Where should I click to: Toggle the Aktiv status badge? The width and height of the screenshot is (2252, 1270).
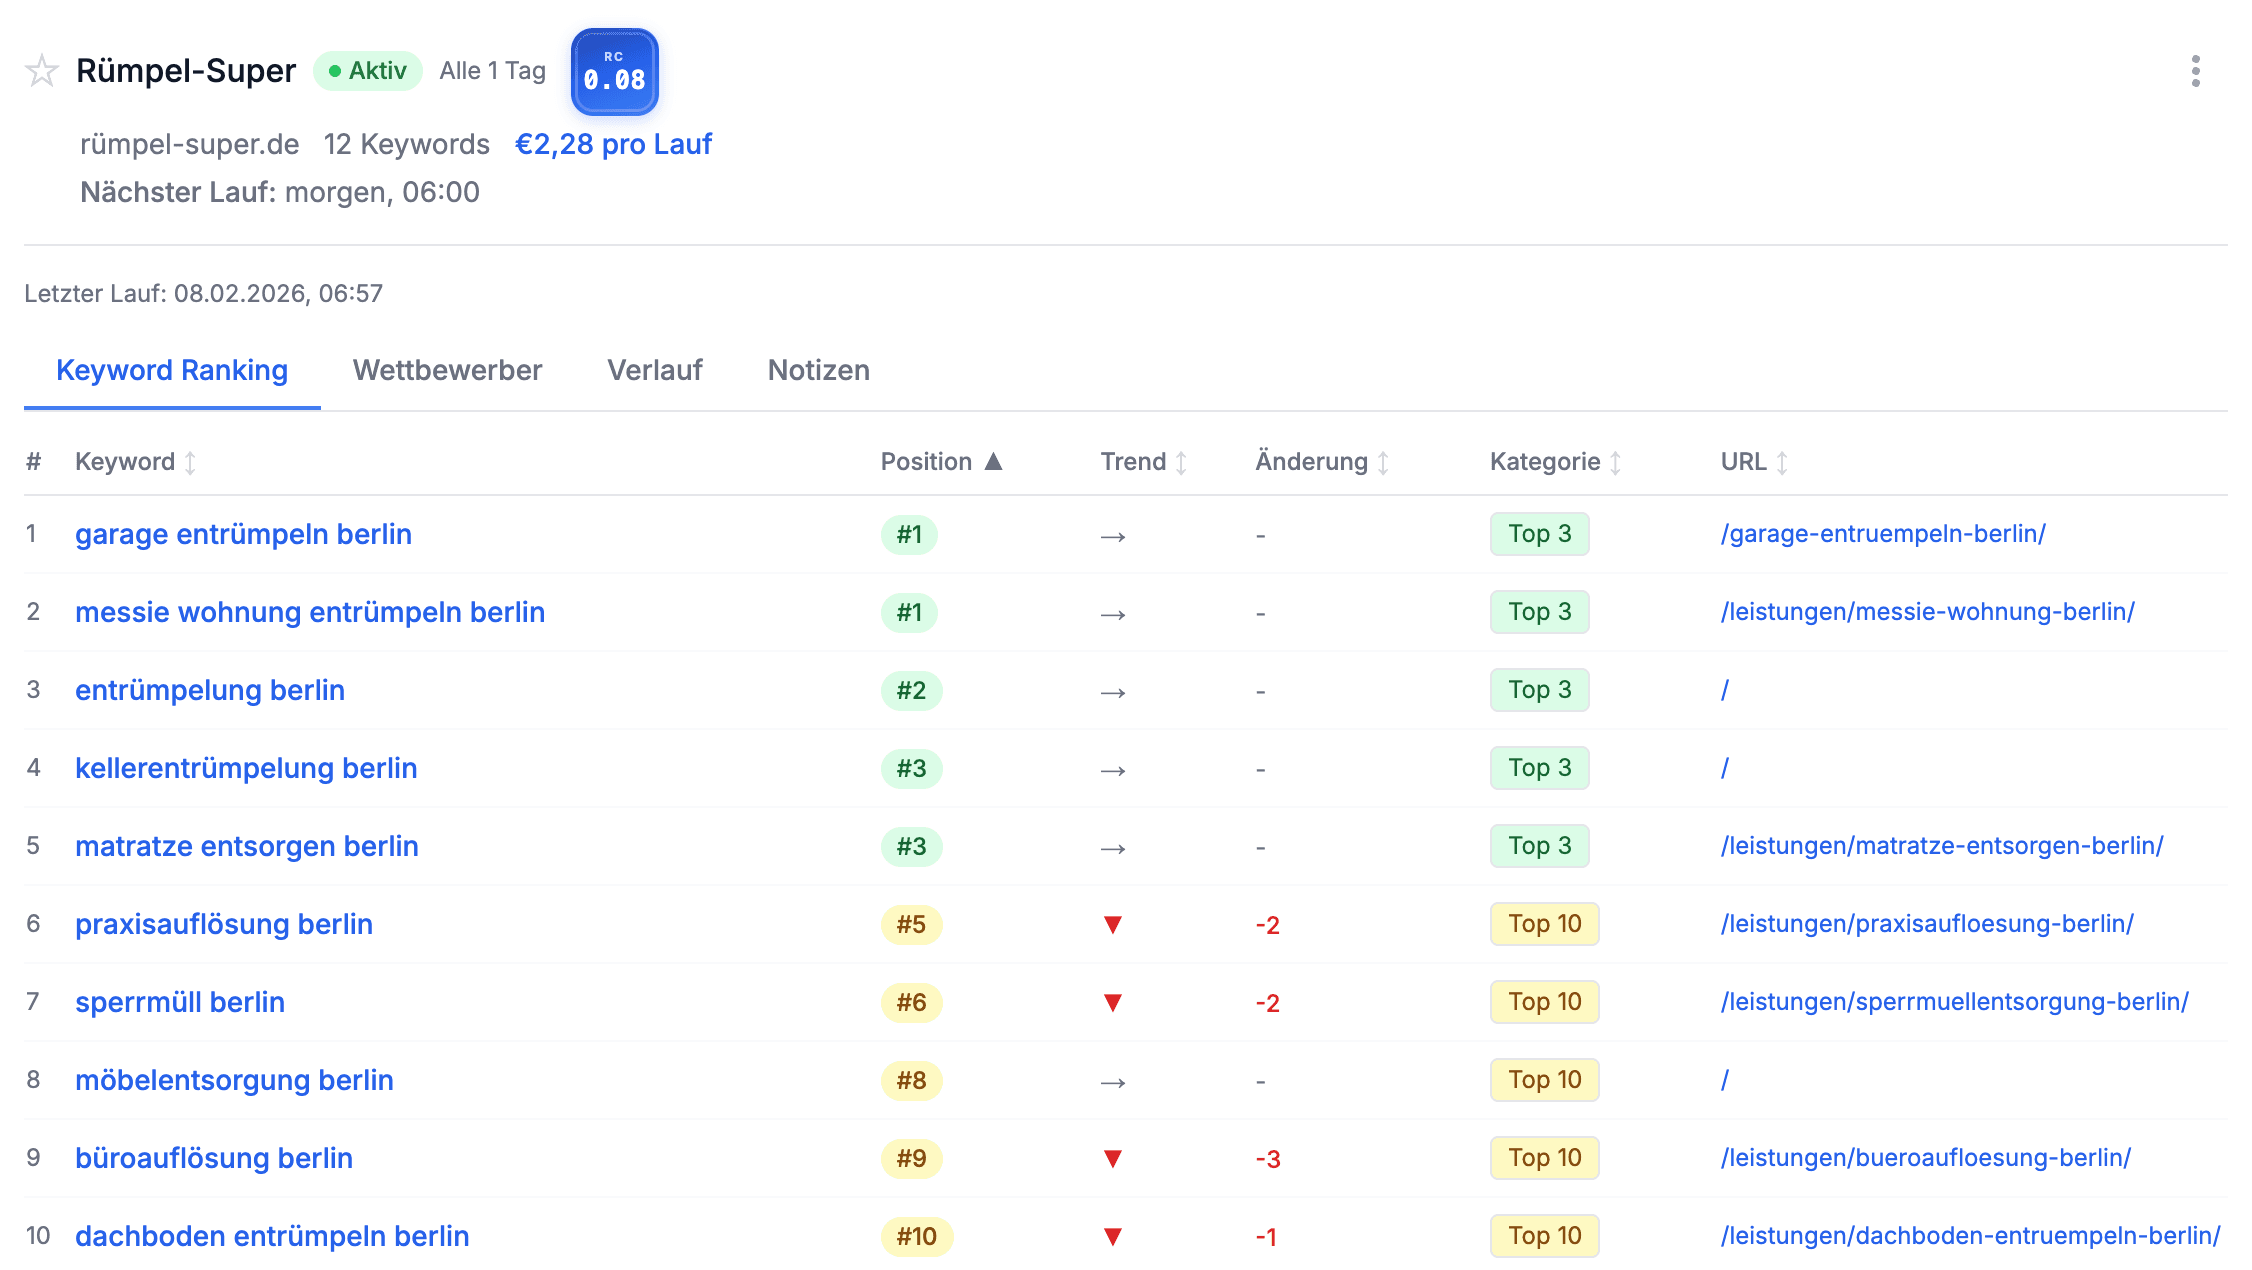point(367,70)
